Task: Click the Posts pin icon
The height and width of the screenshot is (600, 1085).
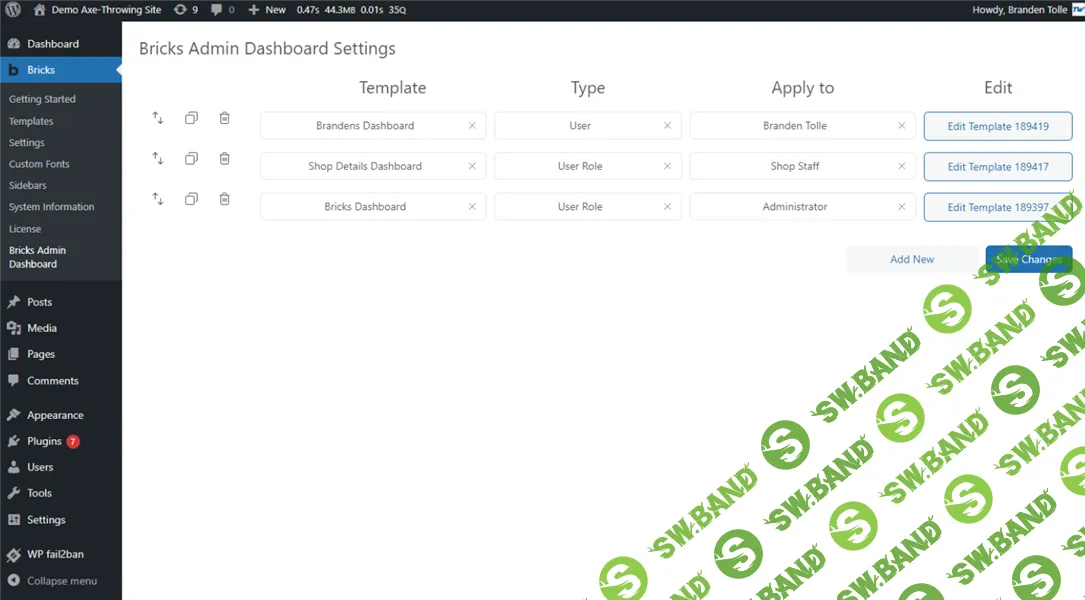Action: tap(13, 302)
